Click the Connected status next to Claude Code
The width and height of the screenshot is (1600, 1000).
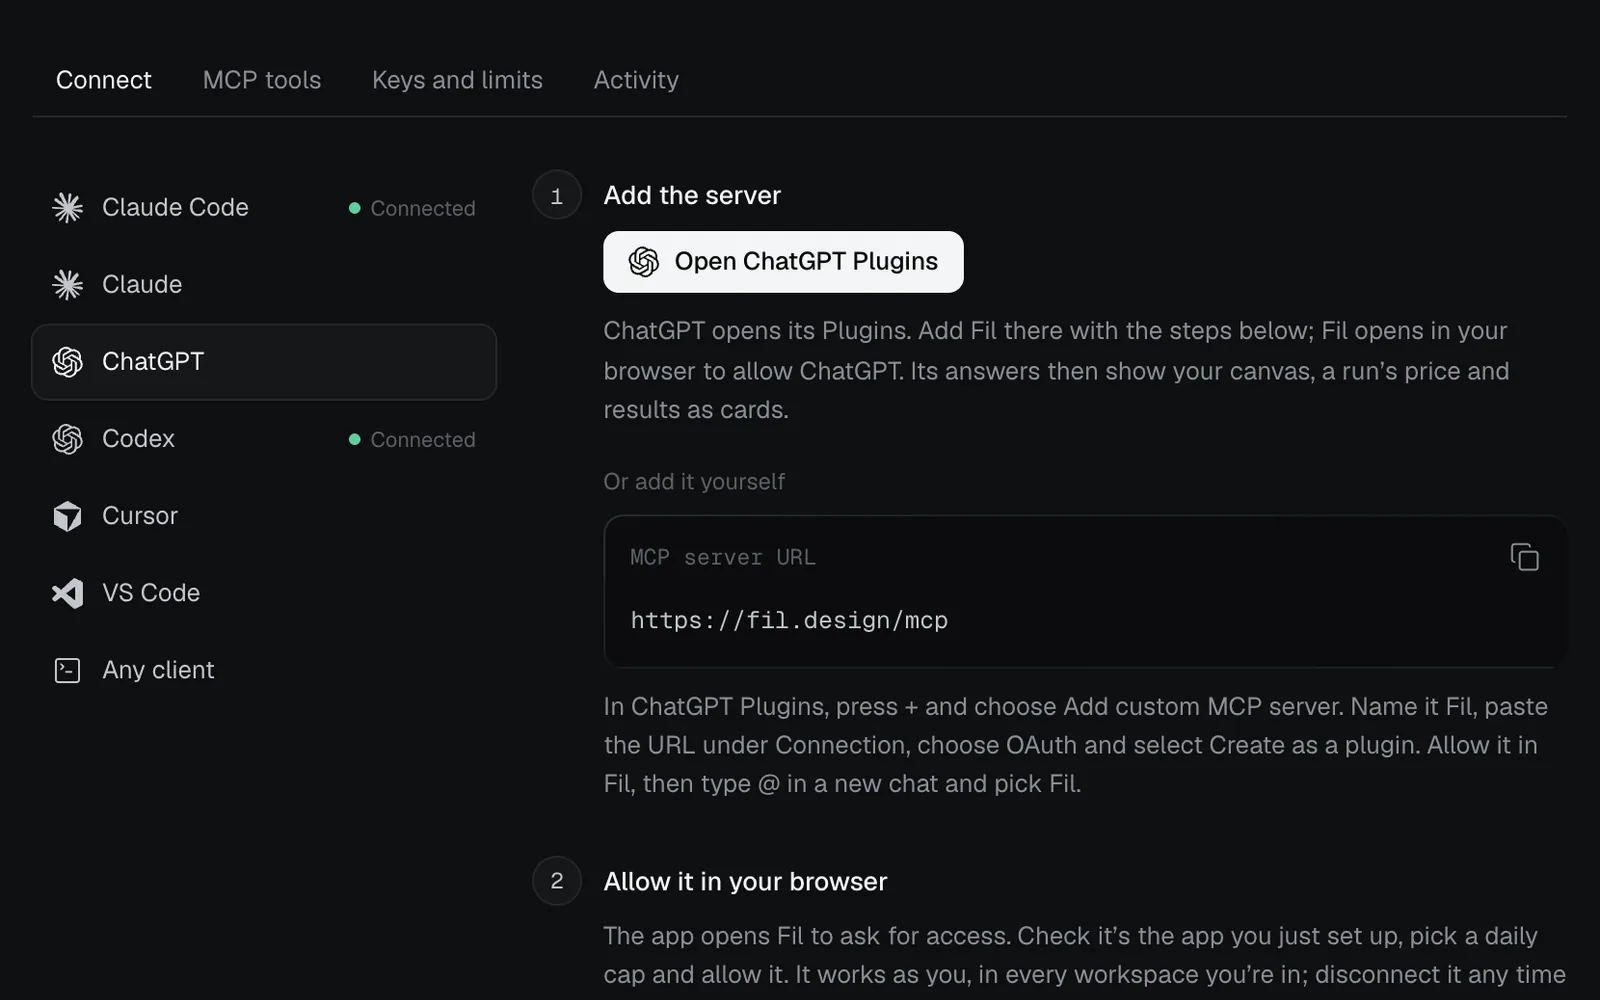412,208
